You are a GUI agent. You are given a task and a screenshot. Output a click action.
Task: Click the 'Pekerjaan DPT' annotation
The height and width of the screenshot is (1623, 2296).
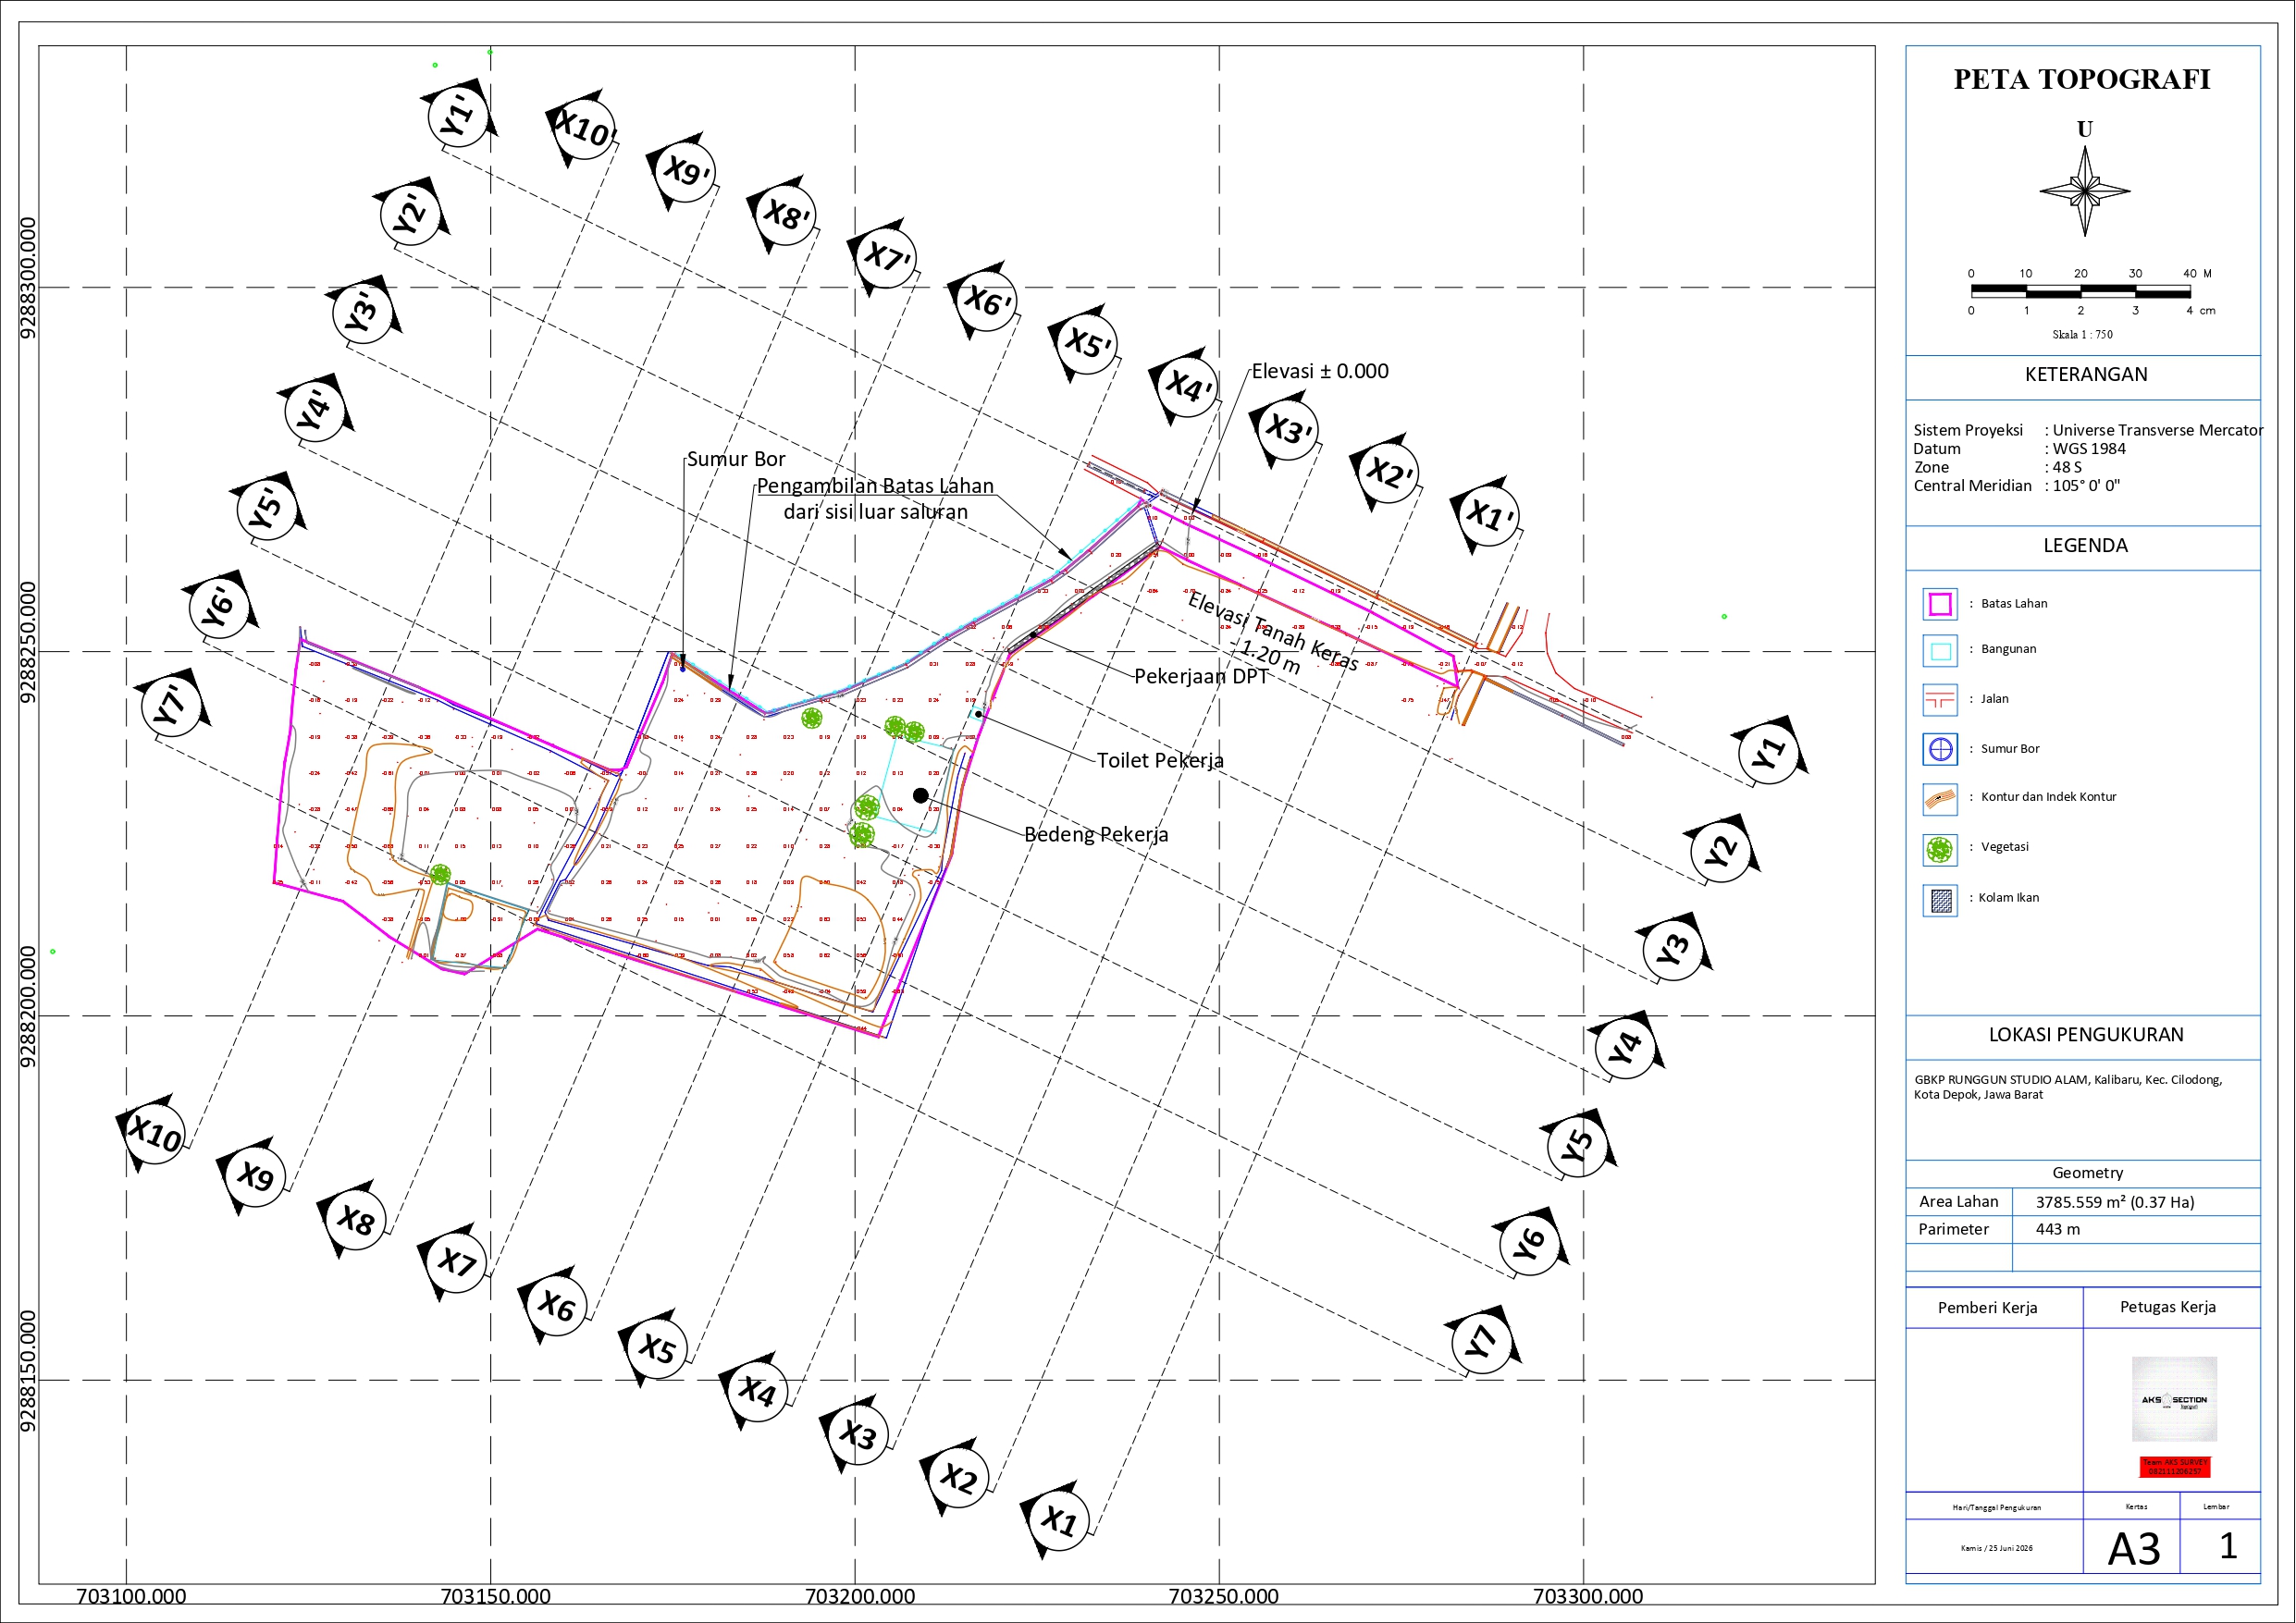click(x=1201, y=676)
